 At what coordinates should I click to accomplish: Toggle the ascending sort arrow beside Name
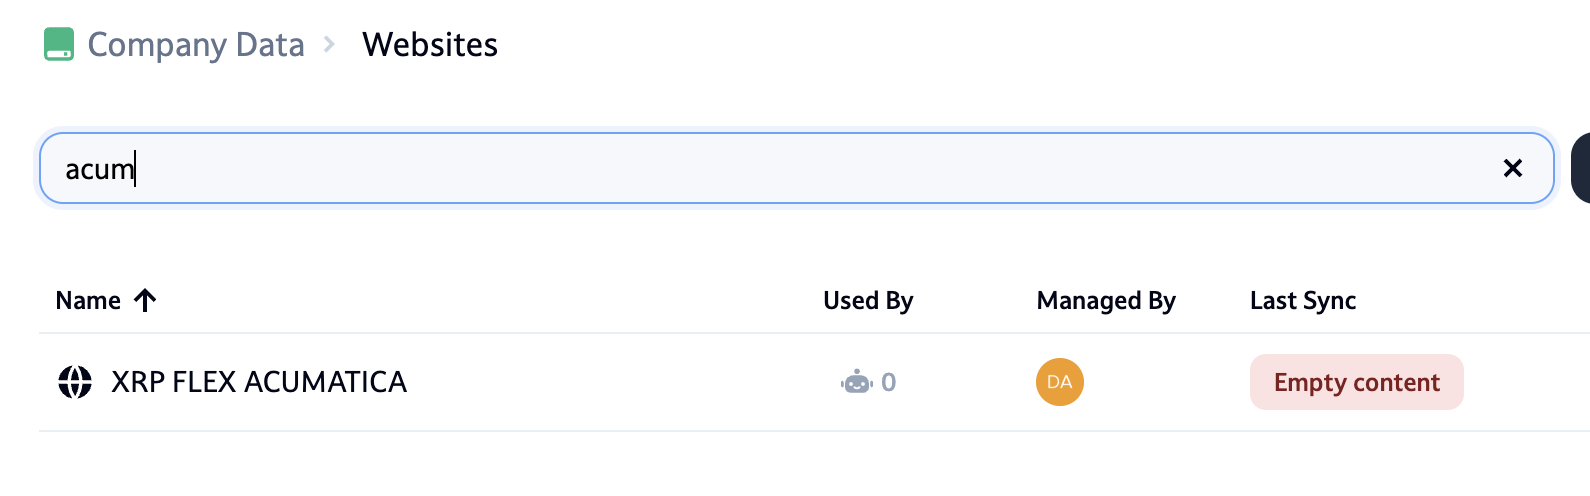(x=145, y=301)
